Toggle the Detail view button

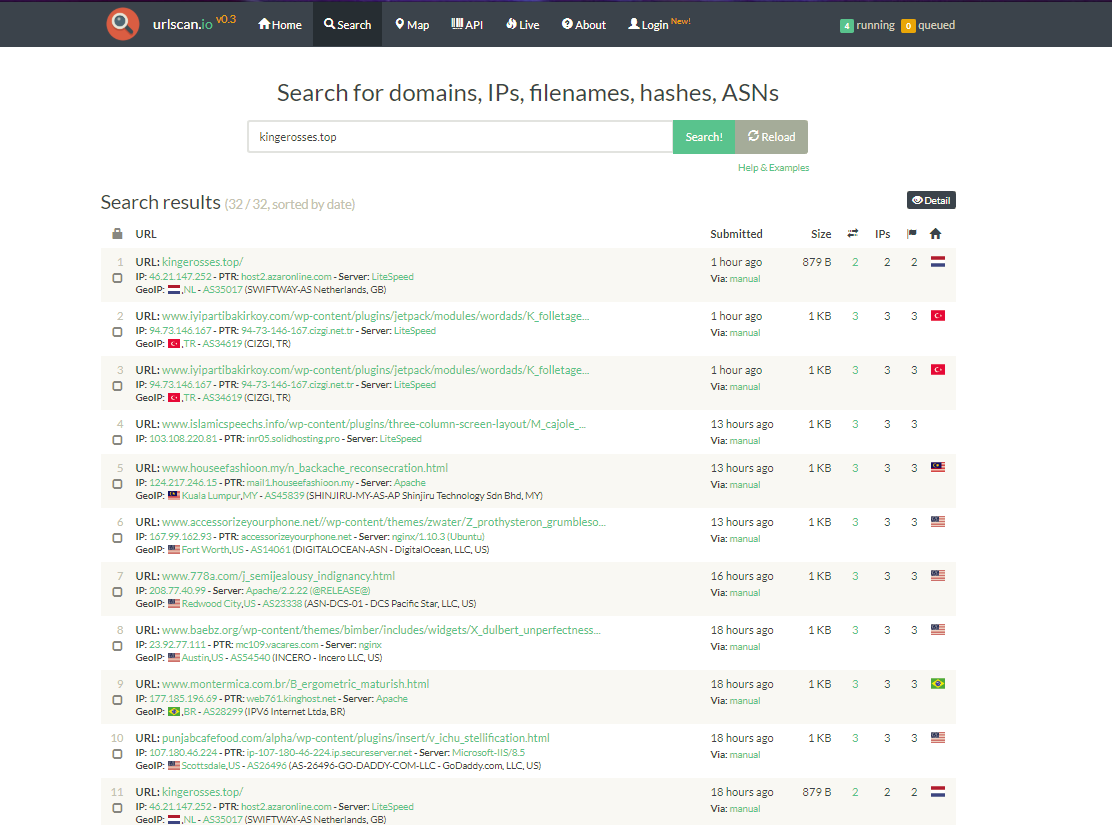(x=931, y=200)
